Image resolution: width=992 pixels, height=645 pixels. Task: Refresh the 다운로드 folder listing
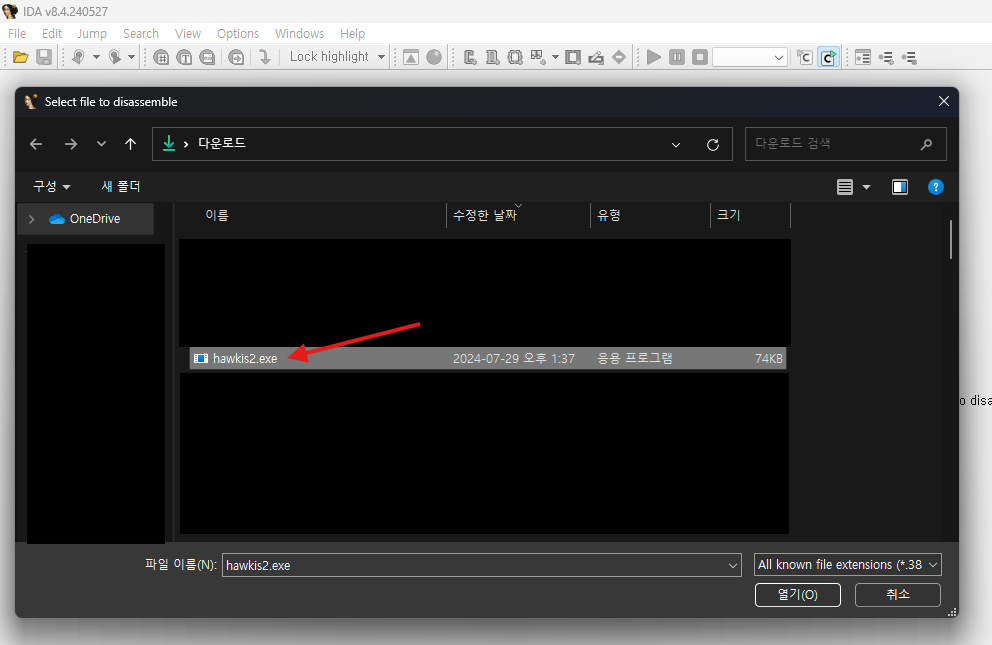[712, 143]
